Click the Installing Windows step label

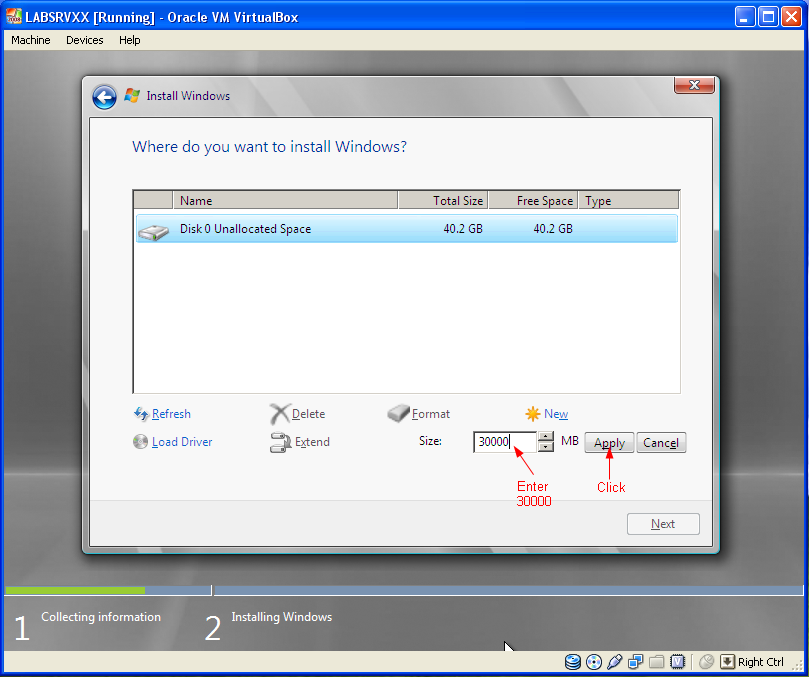pos(282,617)
